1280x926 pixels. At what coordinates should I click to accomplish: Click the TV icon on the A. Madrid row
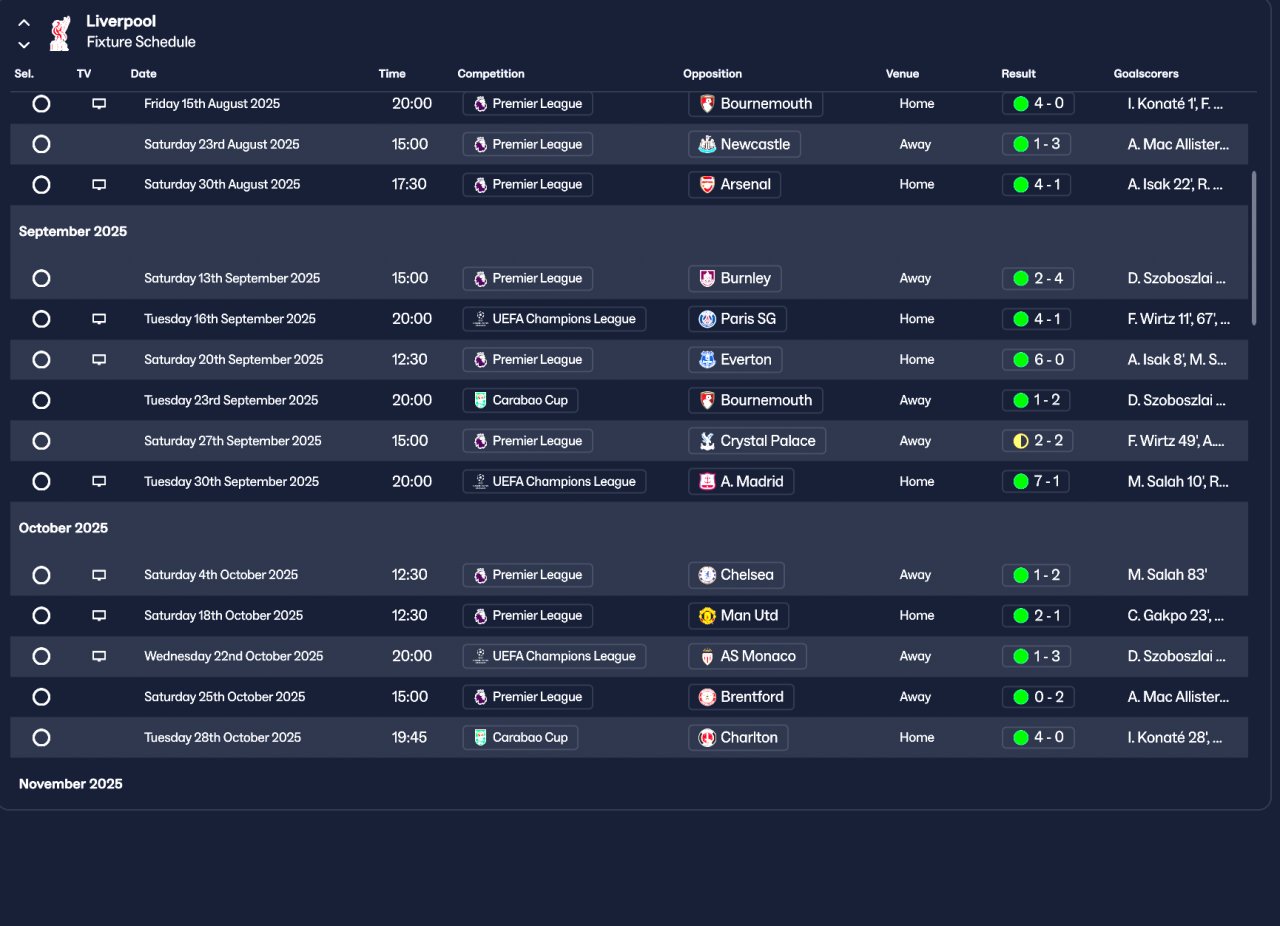point(99,482)
